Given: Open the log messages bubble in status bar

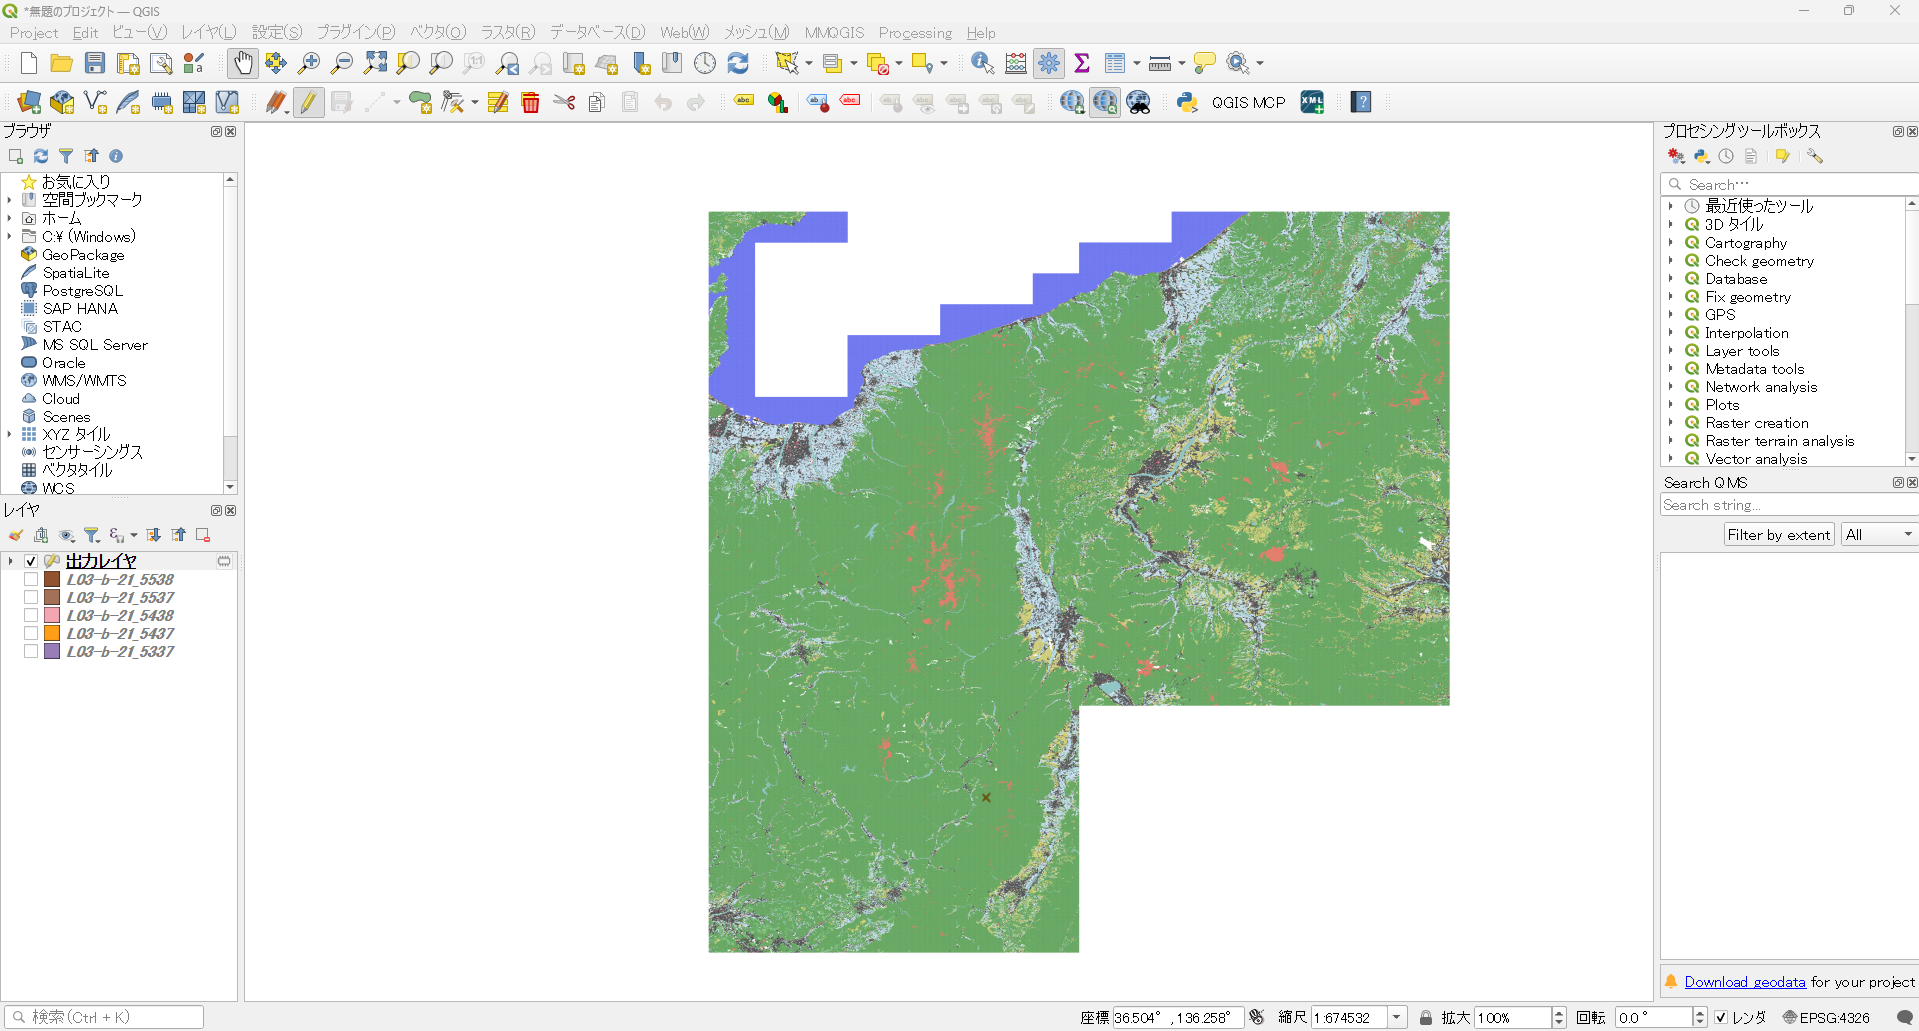Looking at the screenshot, I should (1905, 1018).
